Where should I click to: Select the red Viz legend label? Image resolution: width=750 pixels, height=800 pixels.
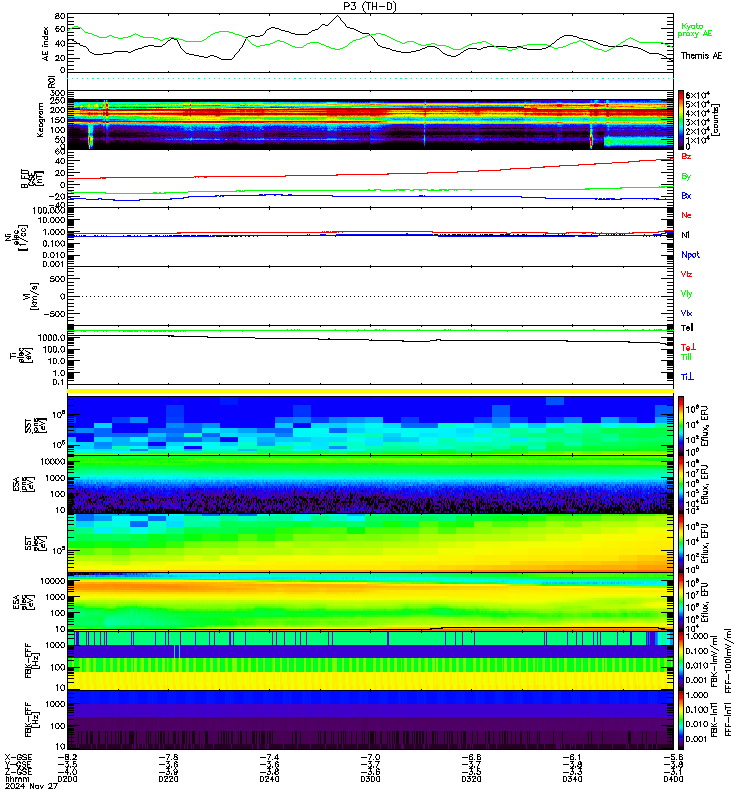click(x=686, y=274)
